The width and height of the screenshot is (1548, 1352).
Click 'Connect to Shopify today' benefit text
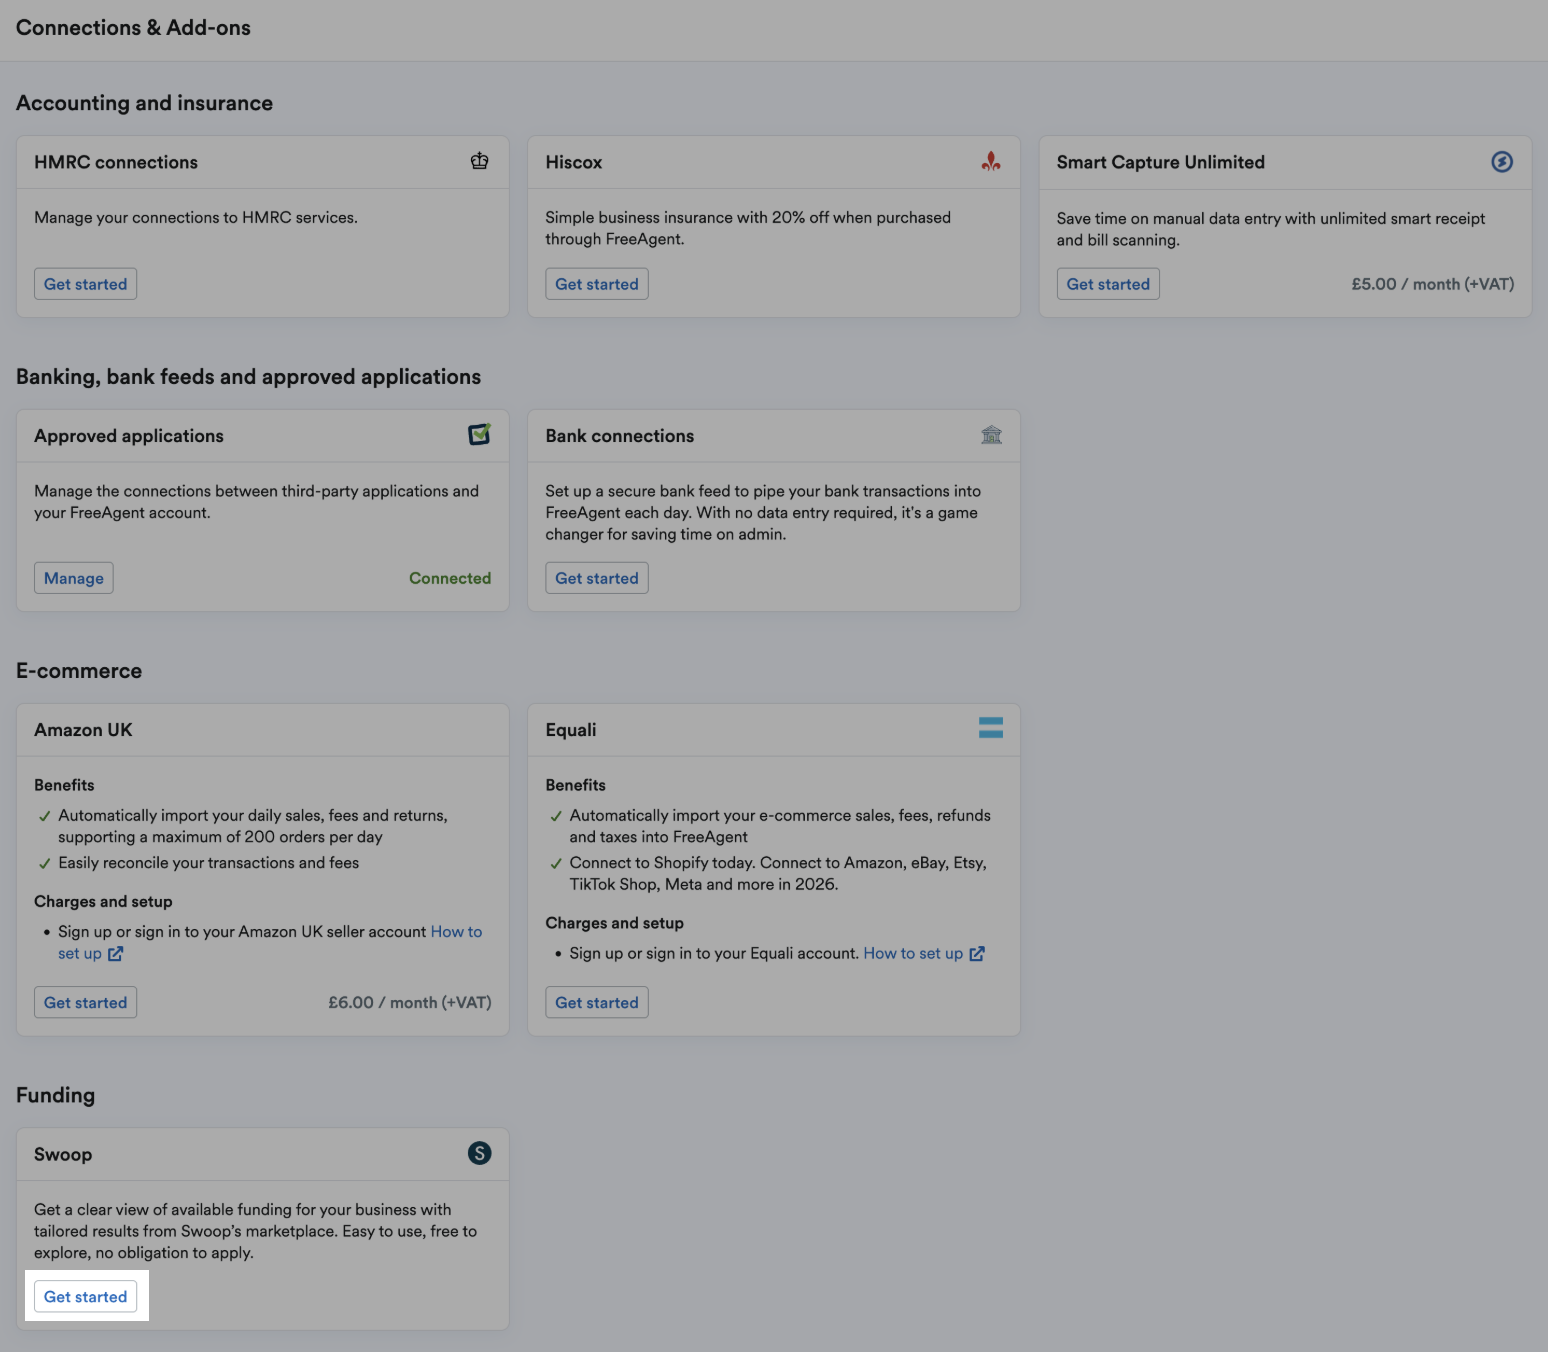778,874
